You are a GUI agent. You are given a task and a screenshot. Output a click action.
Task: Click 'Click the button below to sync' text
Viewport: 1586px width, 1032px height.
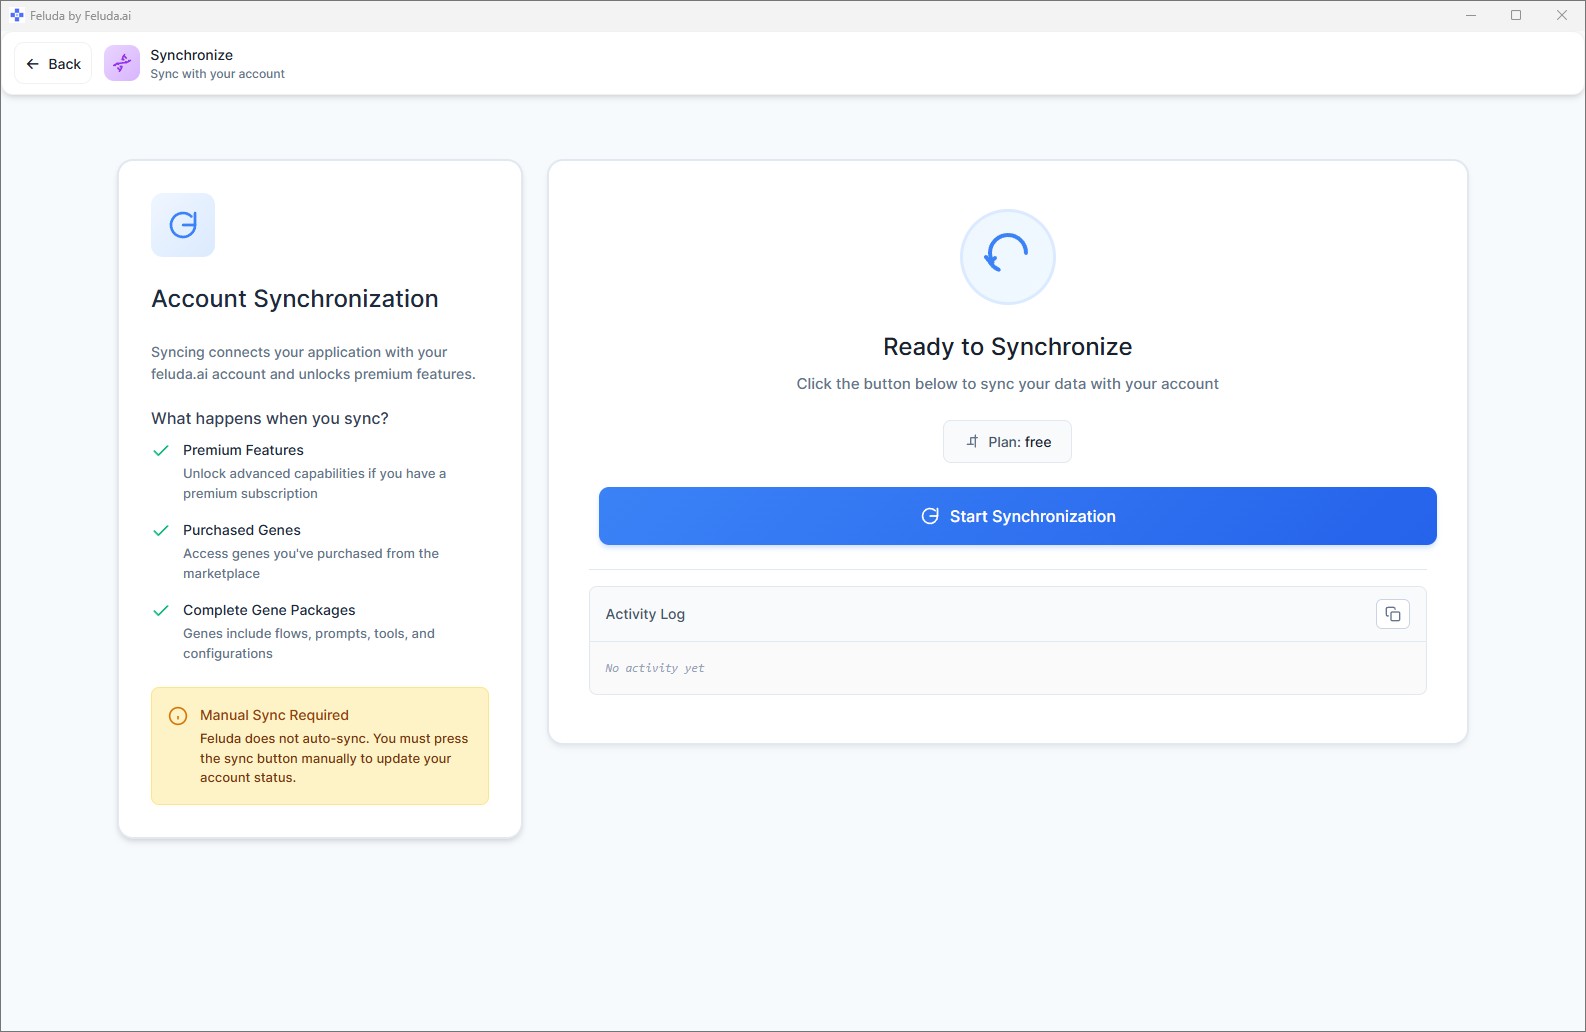(x=1007, y=384)
